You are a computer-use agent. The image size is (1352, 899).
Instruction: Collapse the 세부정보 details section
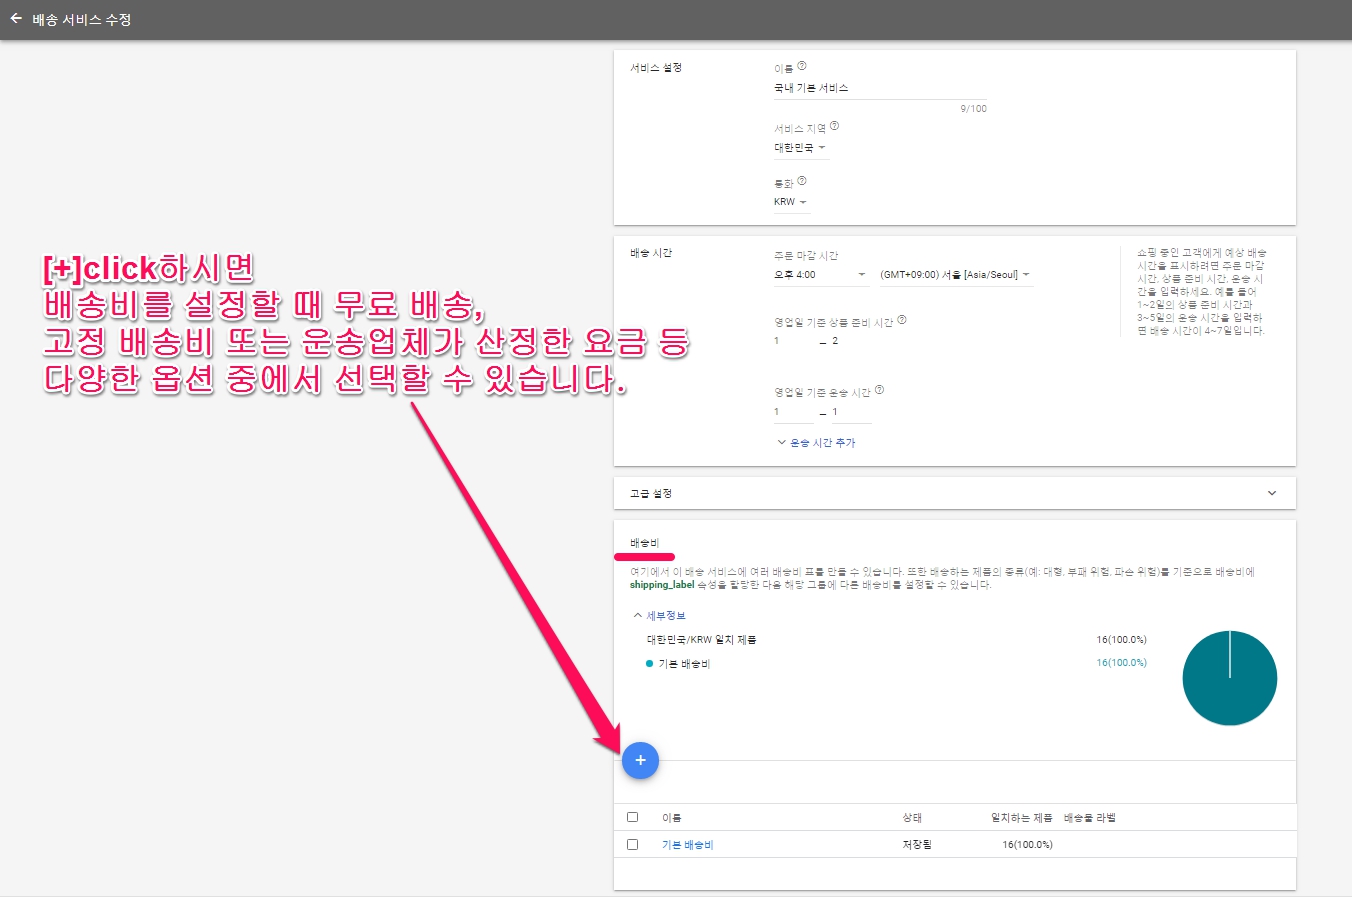[x=659, y=616]
